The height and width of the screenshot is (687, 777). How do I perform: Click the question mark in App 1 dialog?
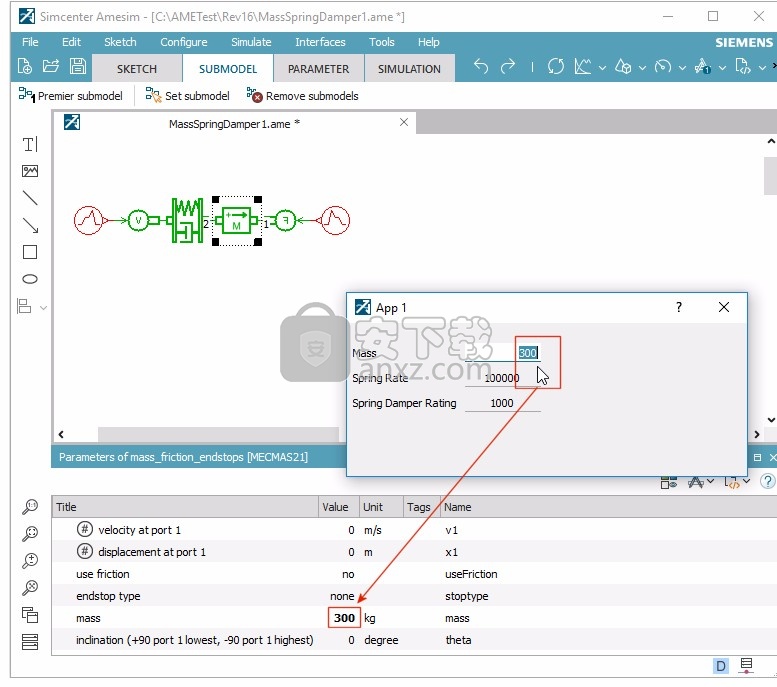tap(678, 307)
